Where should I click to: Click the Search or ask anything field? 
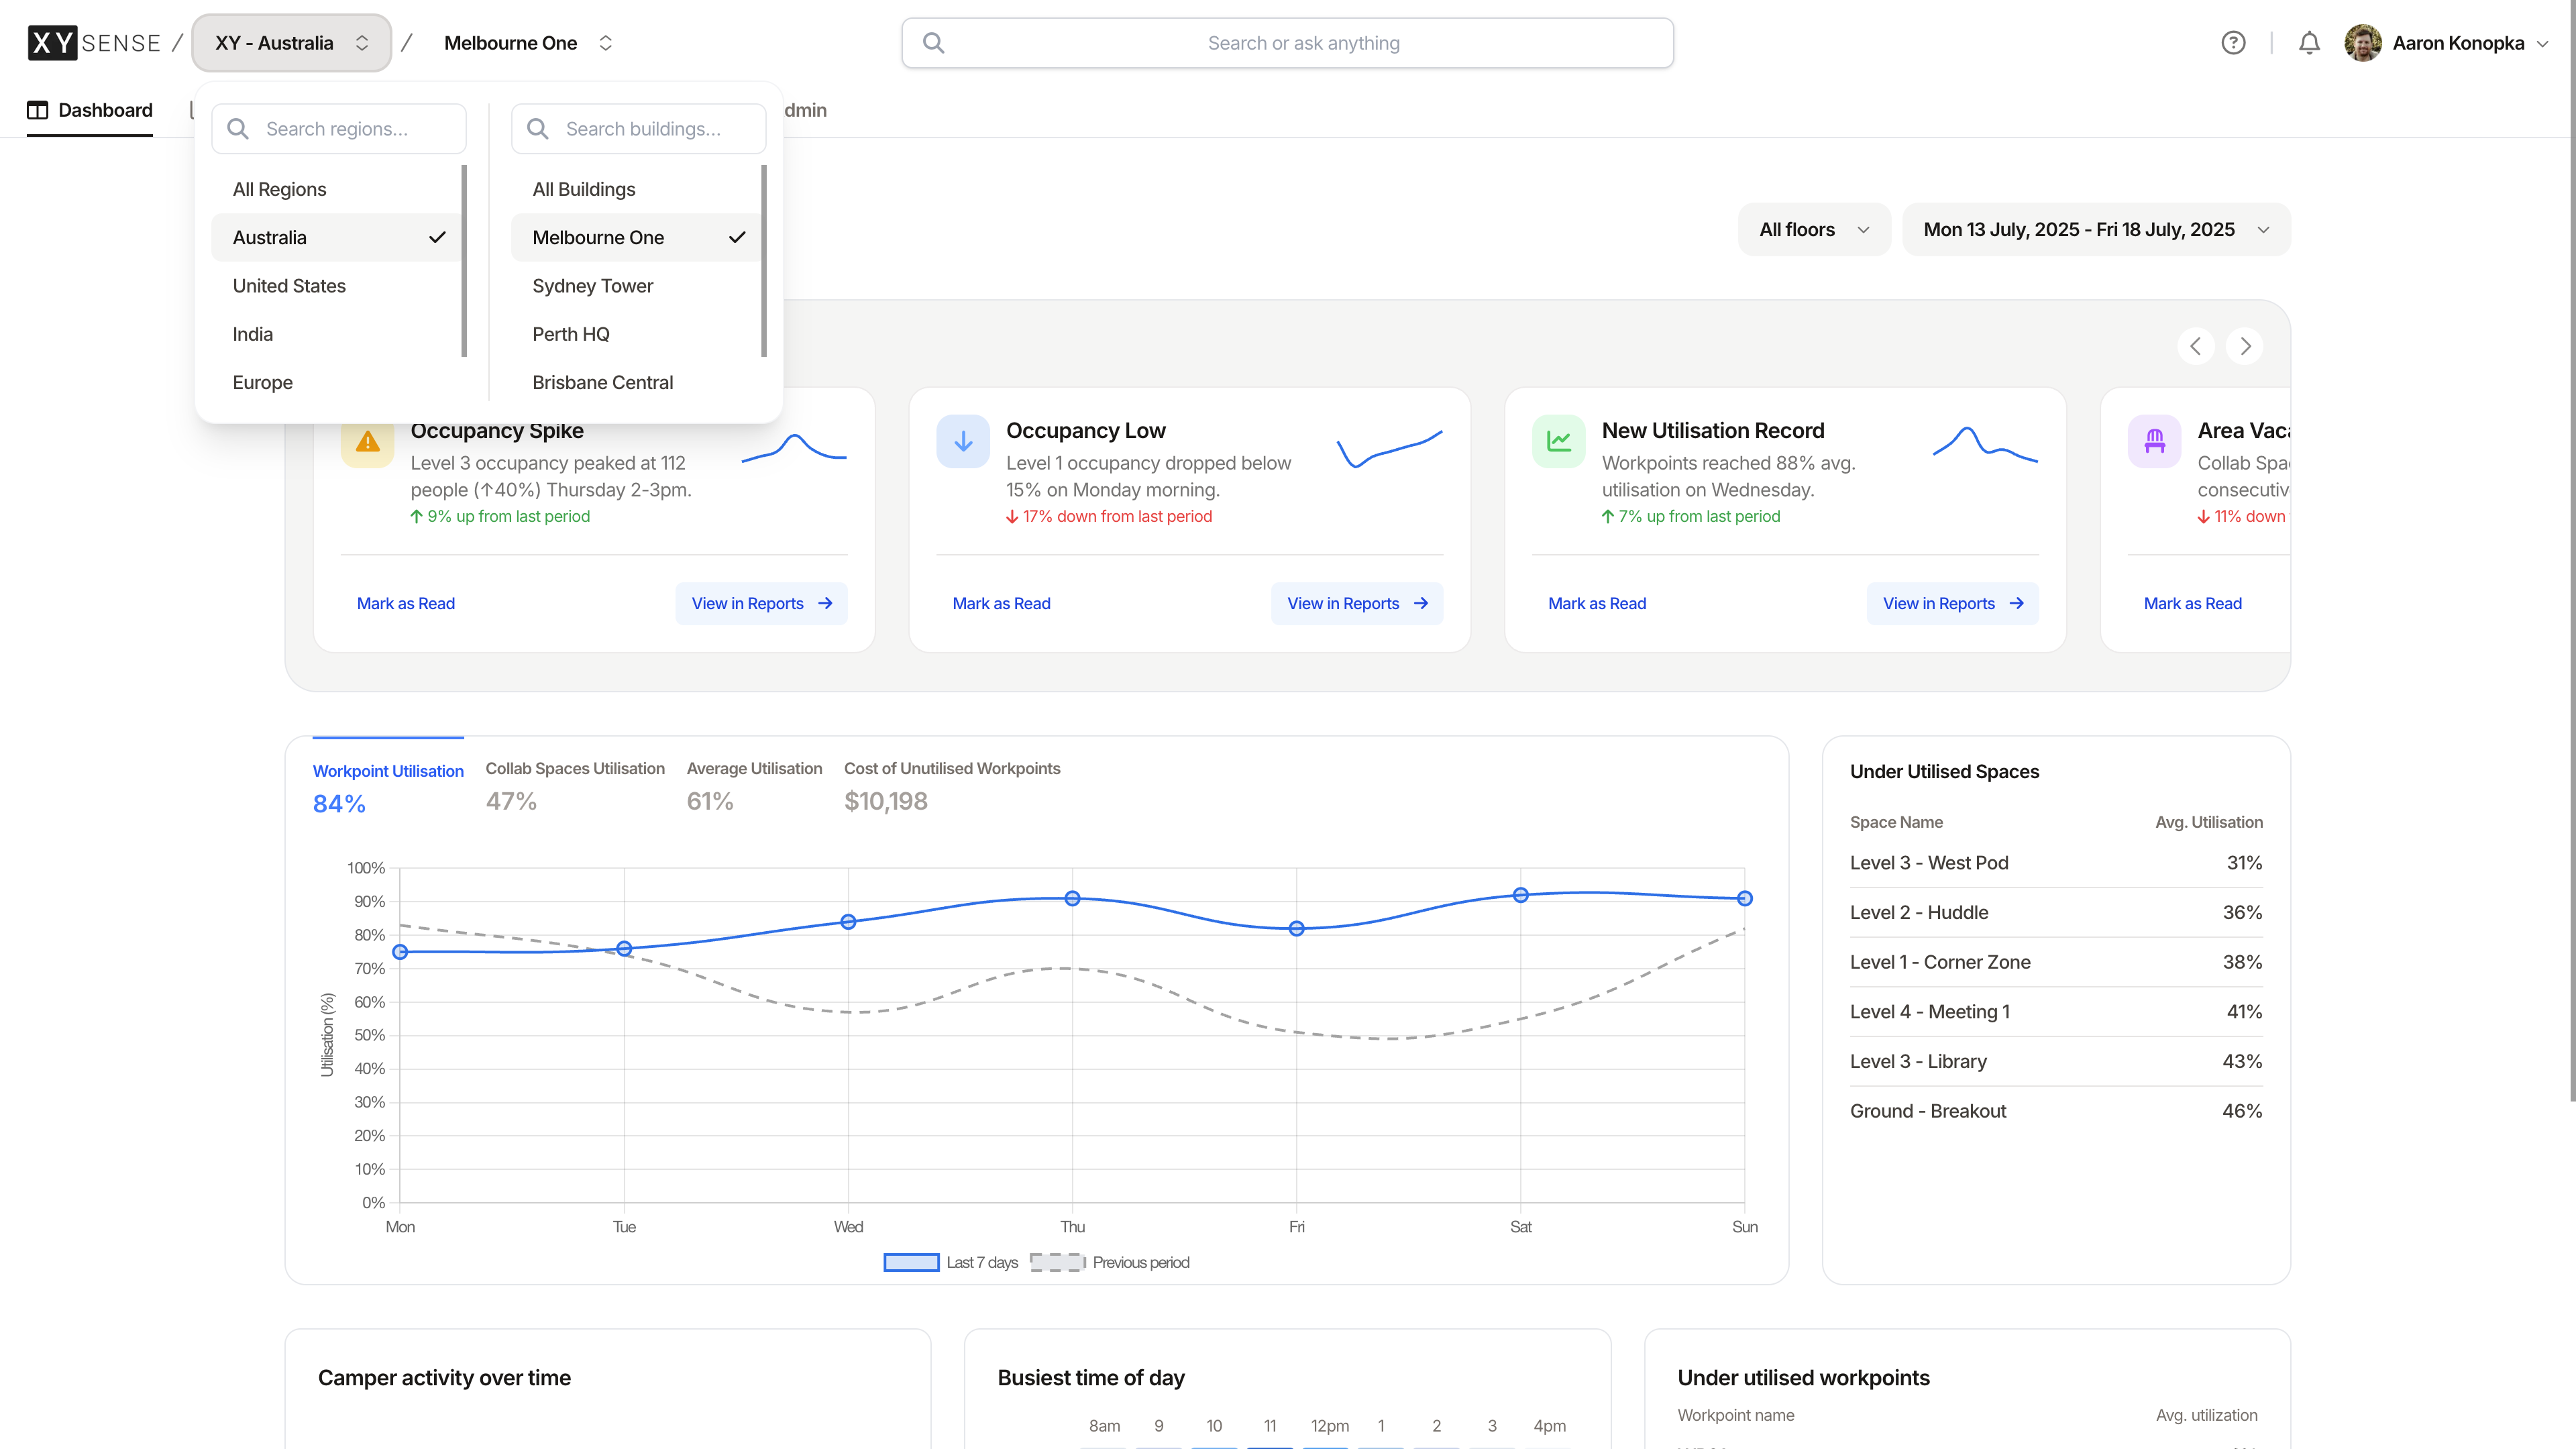[1287, 43]
